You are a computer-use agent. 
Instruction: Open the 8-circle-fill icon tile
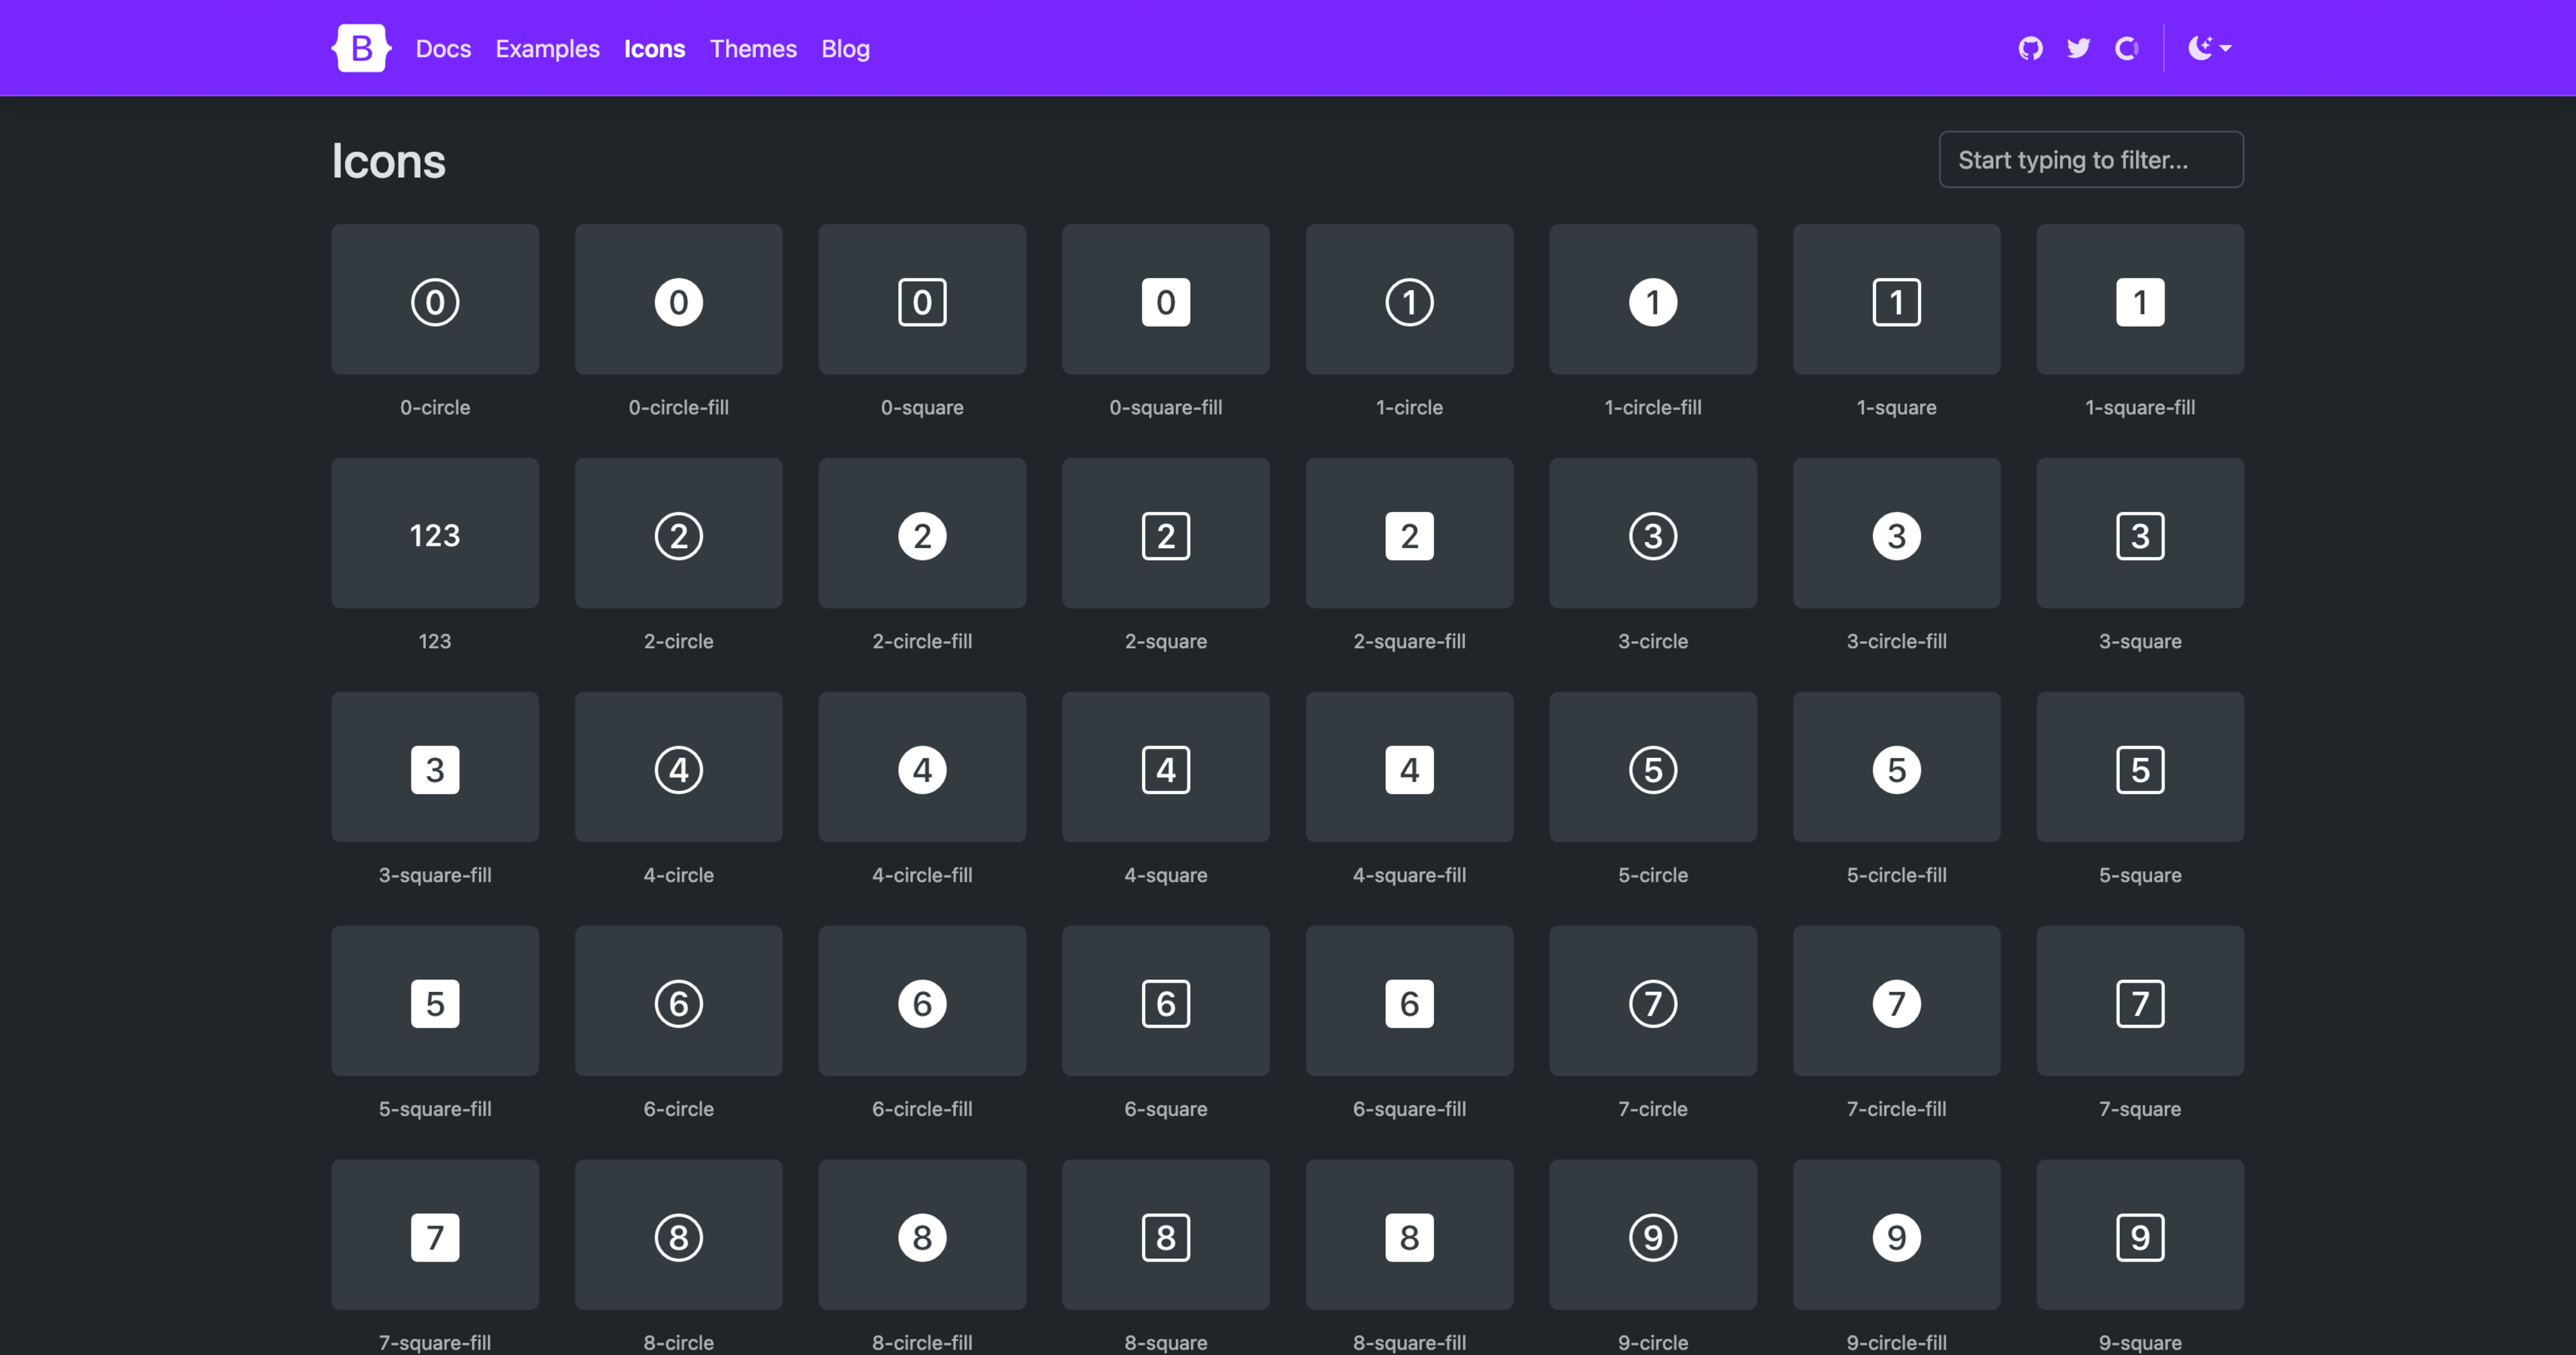[x=922, y=1235]
